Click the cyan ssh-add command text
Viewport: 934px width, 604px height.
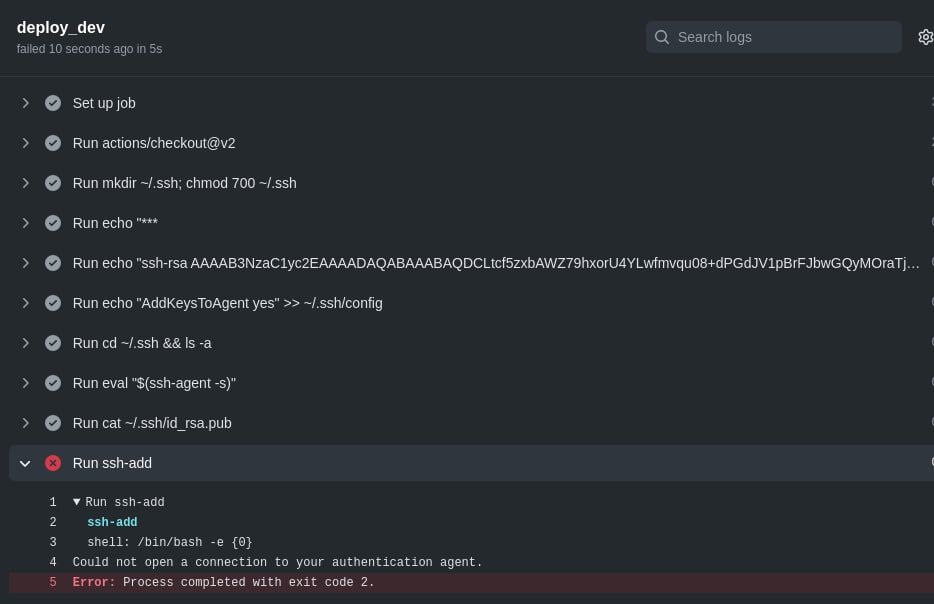112,522
